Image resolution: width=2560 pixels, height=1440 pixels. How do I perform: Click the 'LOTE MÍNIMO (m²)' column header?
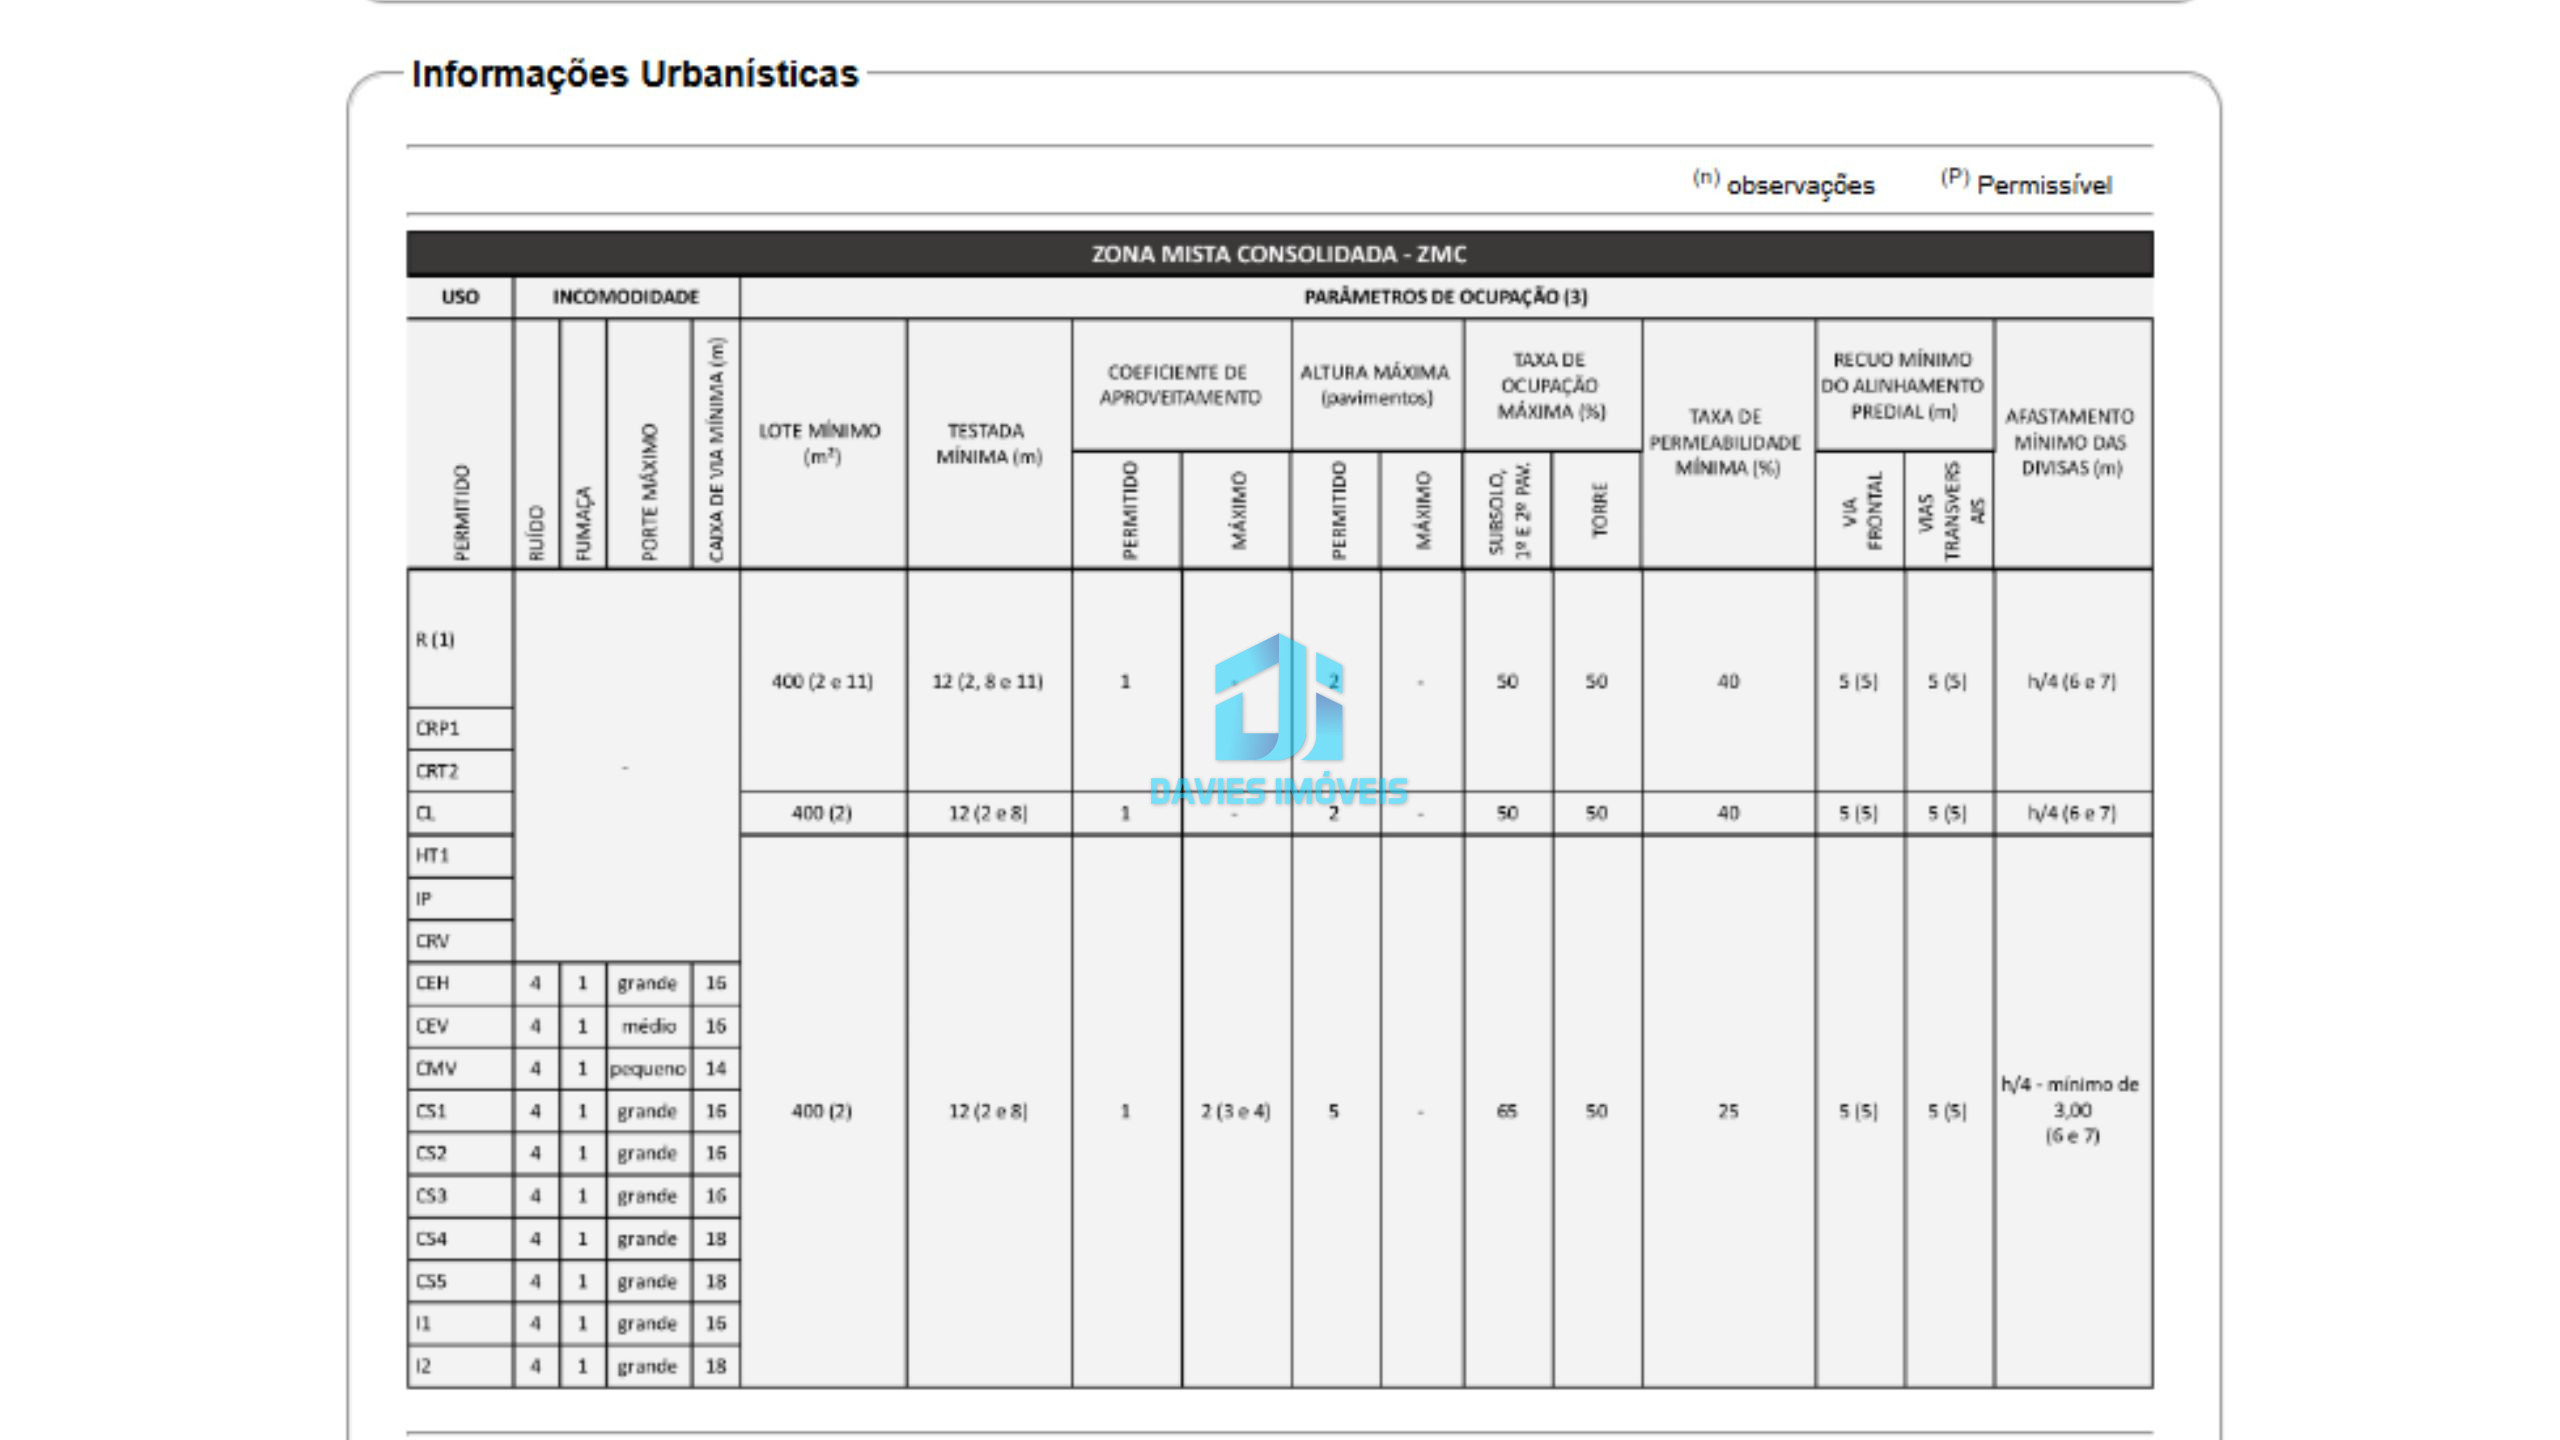[x=820, y=444]
